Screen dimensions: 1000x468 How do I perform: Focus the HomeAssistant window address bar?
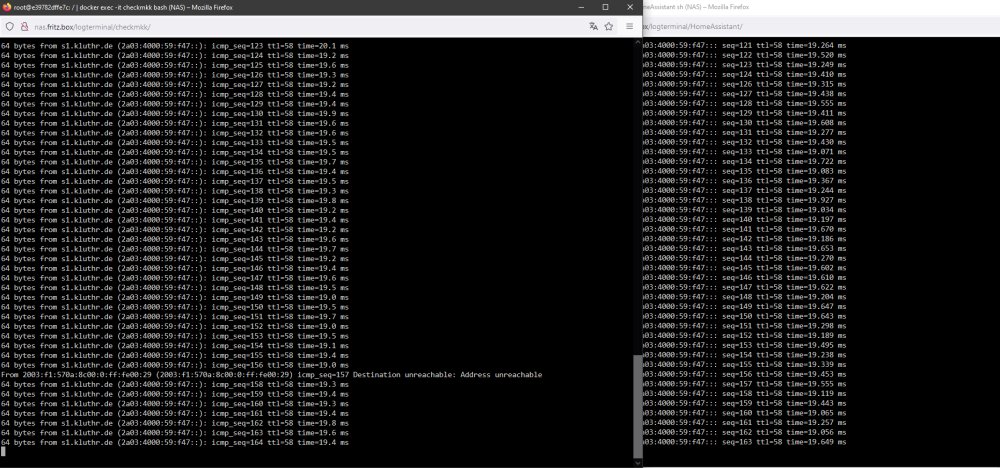[821, 27]
